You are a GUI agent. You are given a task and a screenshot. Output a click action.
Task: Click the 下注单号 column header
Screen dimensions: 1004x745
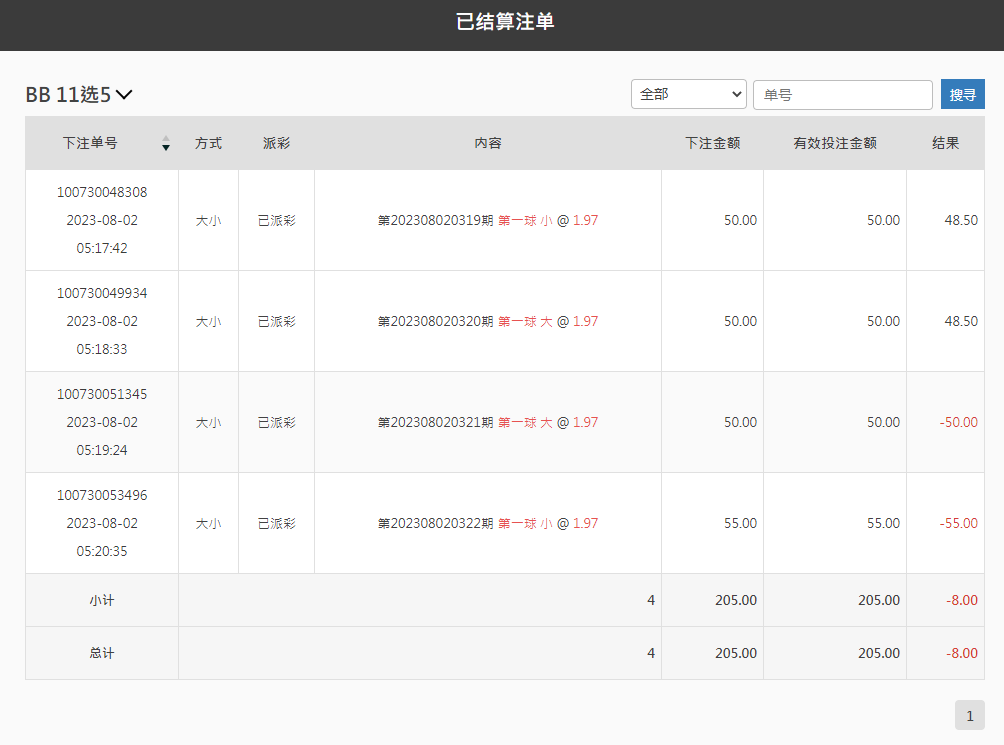coord(90,143)
